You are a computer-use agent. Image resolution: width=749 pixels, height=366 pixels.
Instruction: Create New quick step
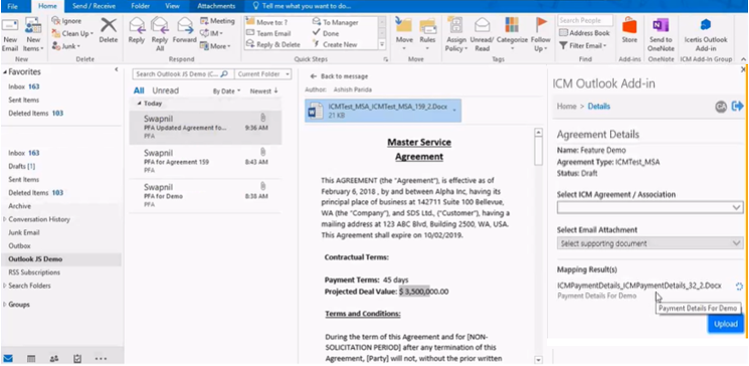point(335,44)
